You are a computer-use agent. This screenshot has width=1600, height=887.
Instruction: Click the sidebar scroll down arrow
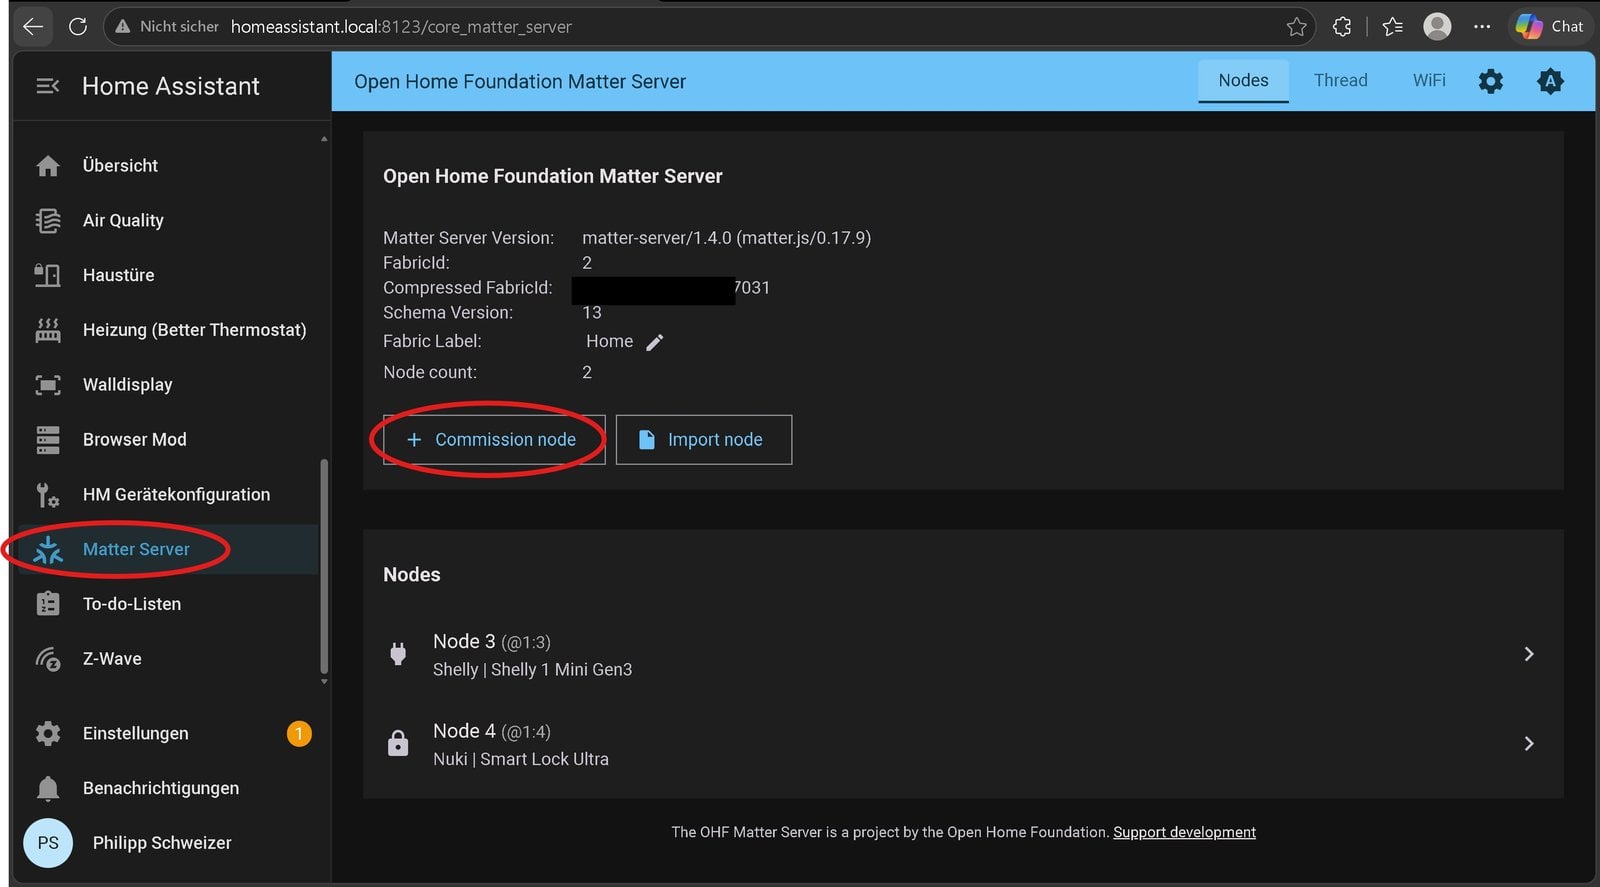coord(324,682)
